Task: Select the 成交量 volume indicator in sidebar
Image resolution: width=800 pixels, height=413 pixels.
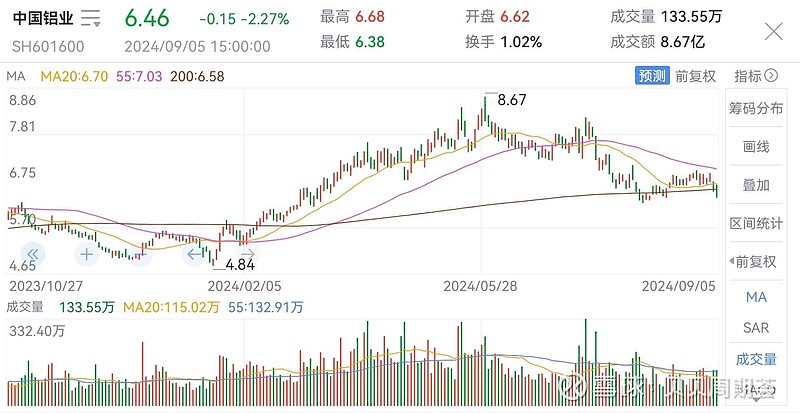Action: pos(756,359)
